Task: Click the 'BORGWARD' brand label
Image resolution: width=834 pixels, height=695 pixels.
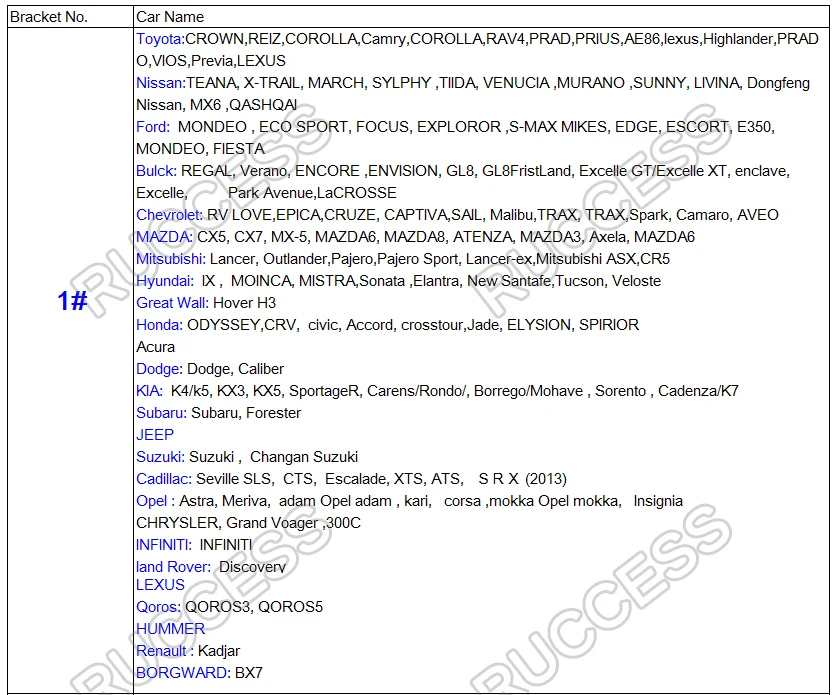Action: (181, 673)
